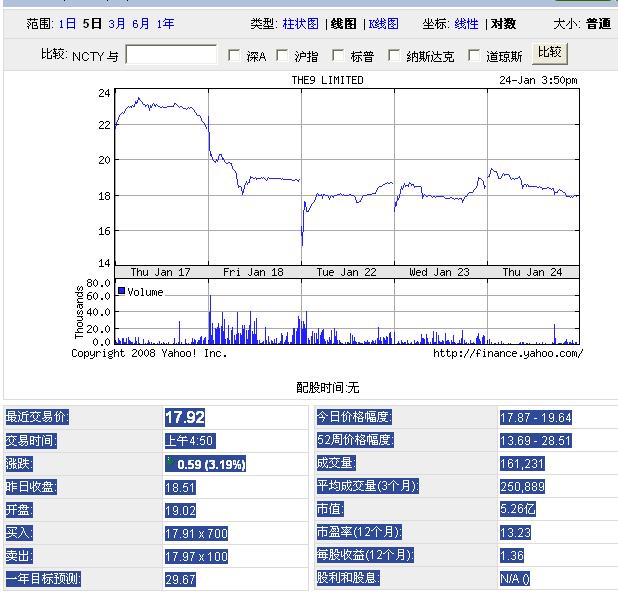Viewport: 618px width, 600px height.
Task: Click the trade time value 上午4:50
Action: [x=190, y=441]
